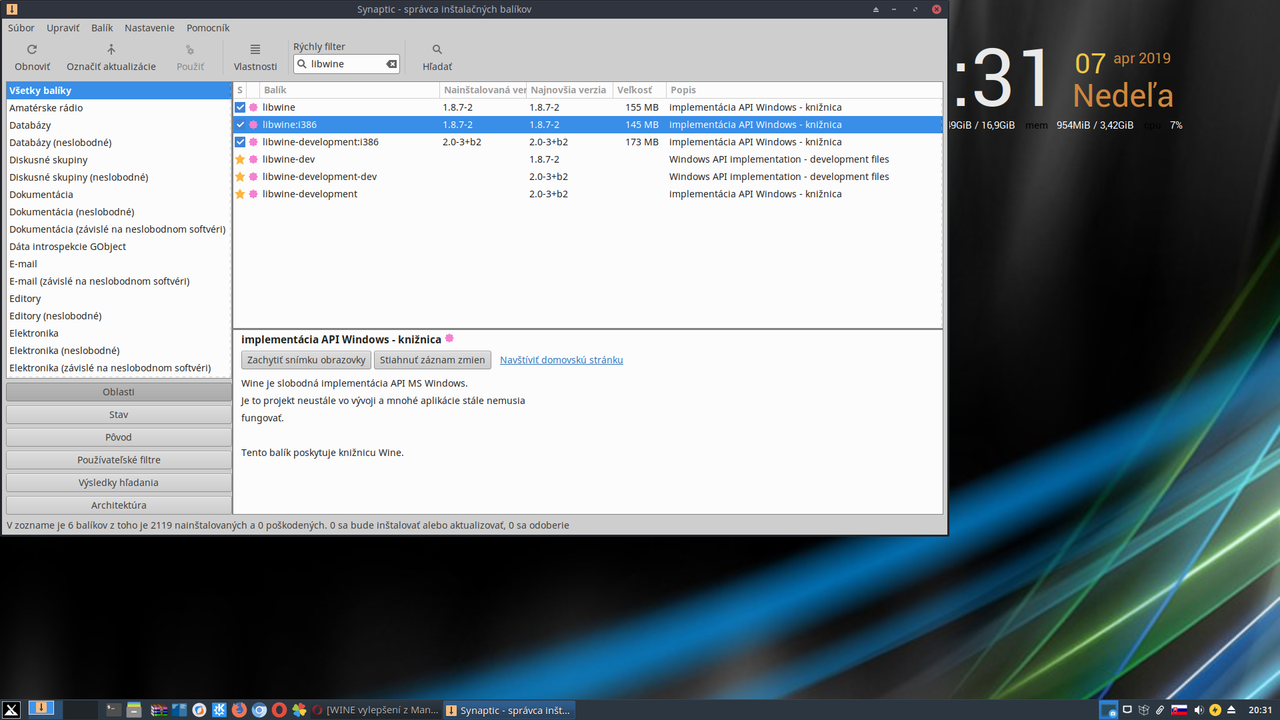Select the Stav filter button

[x=119, y=414]
